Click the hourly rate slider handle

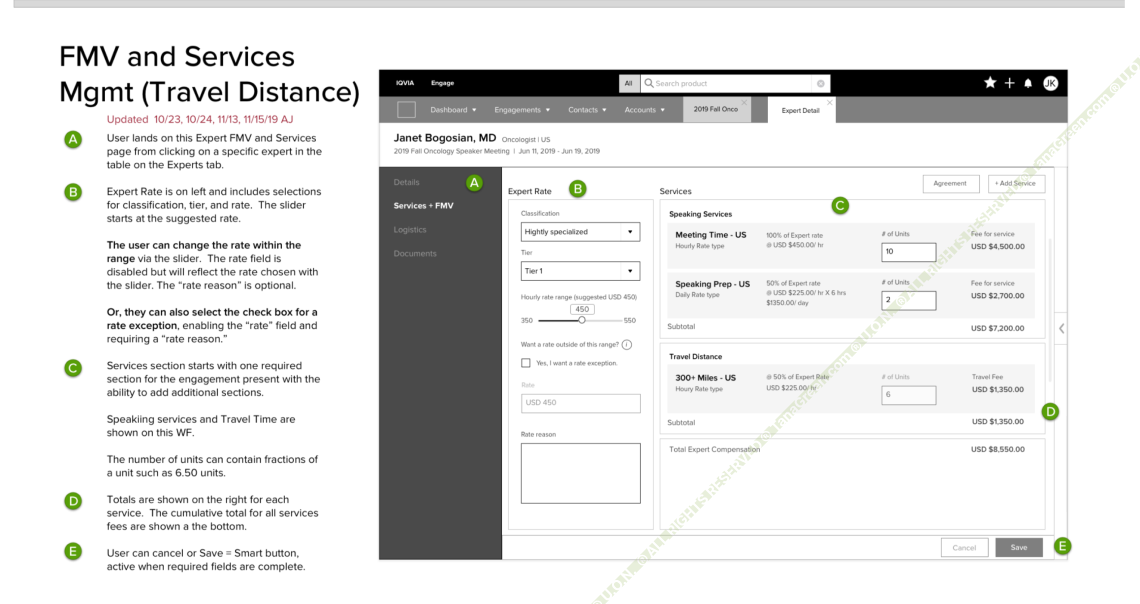tap(582, 320)
